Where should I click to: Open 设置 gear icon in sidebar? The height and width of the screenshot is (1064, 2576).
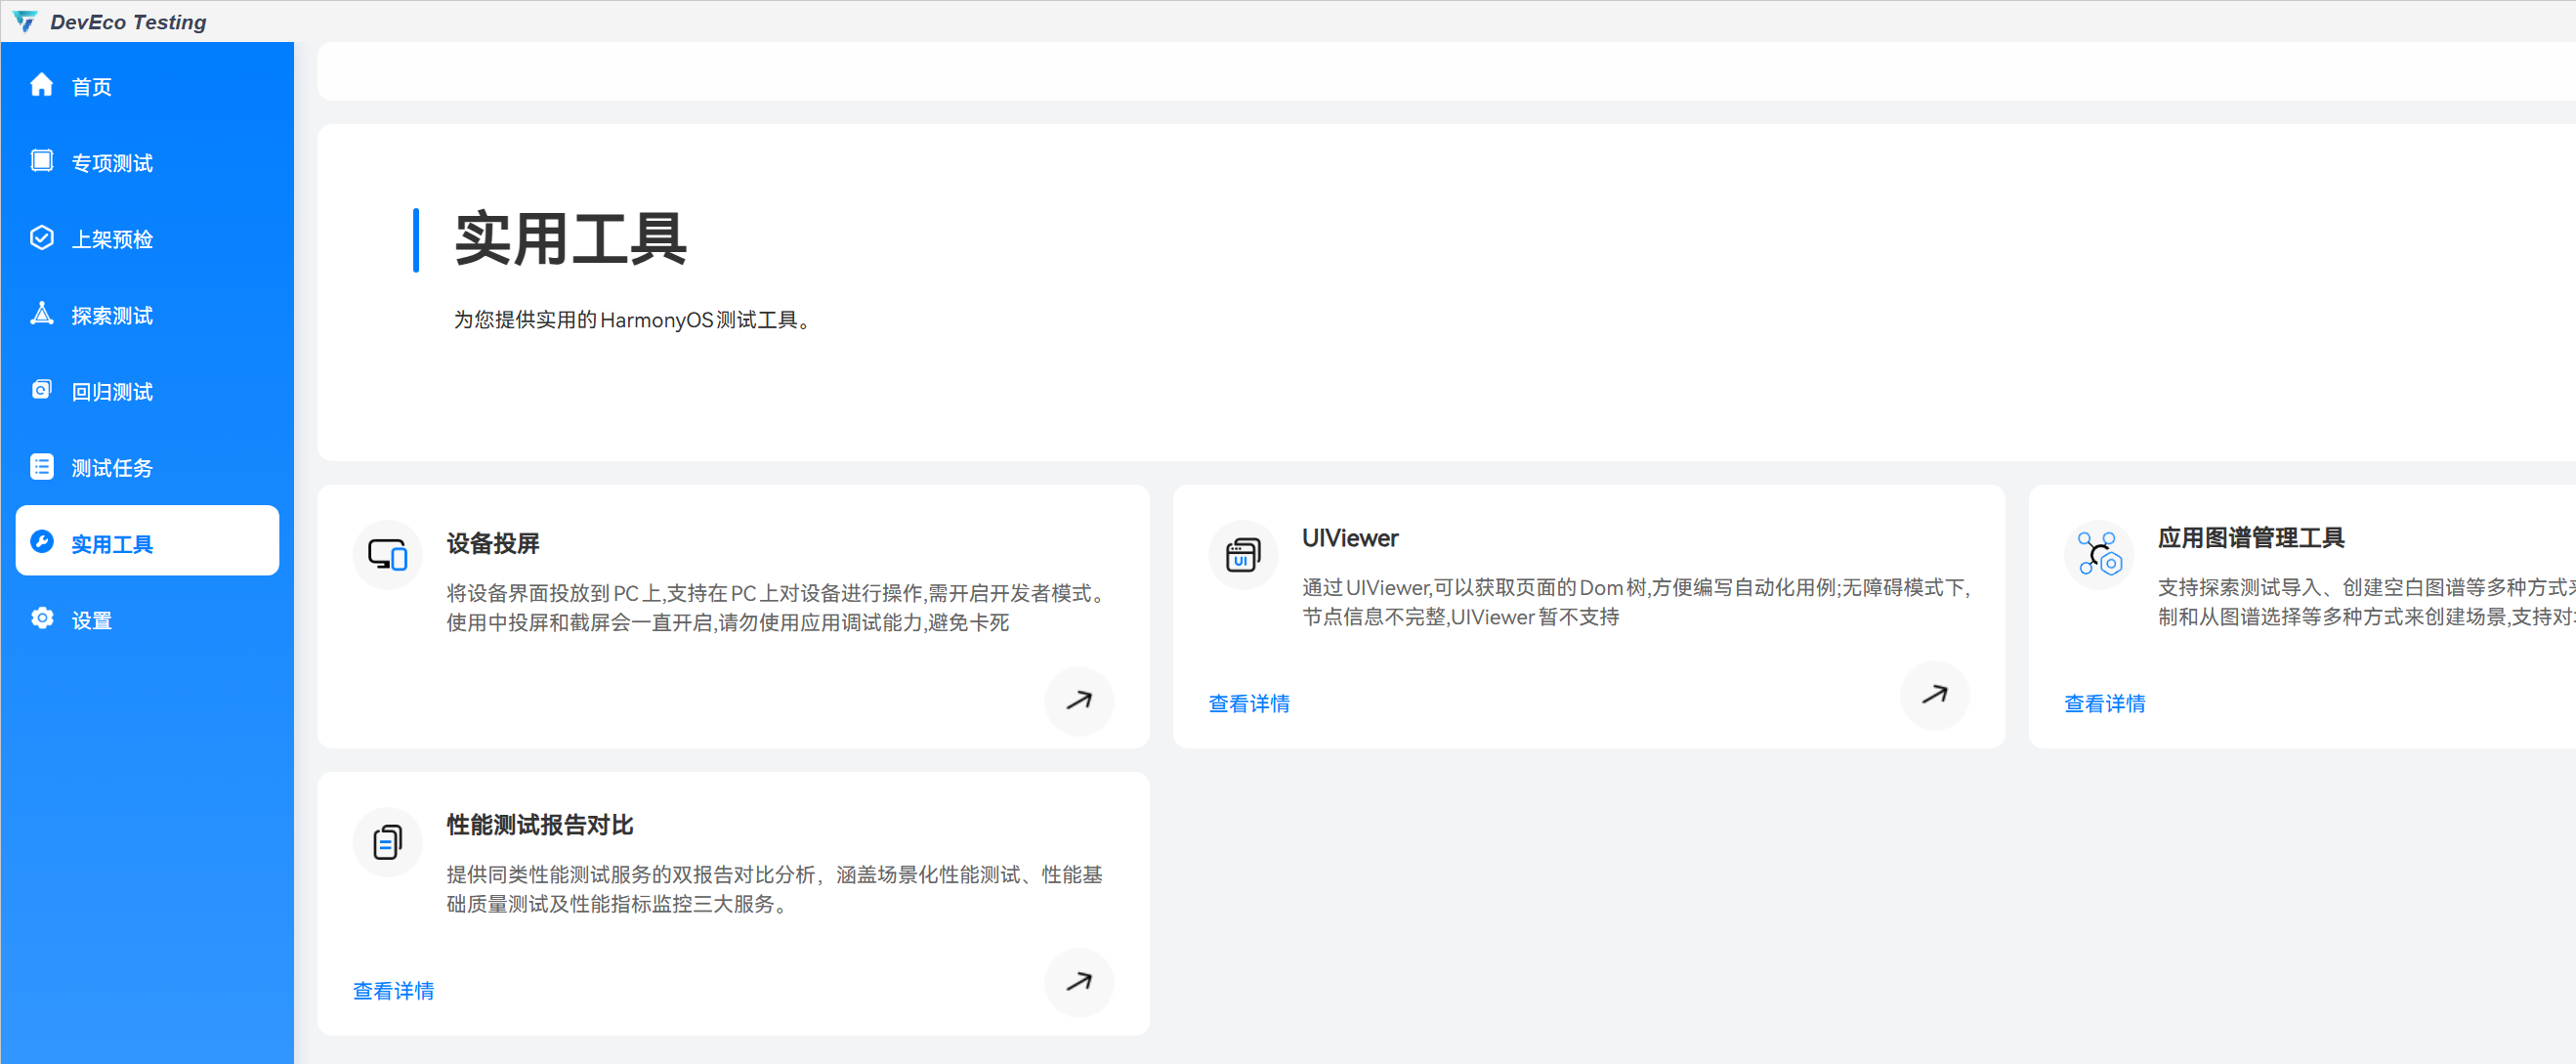point(41,619)
